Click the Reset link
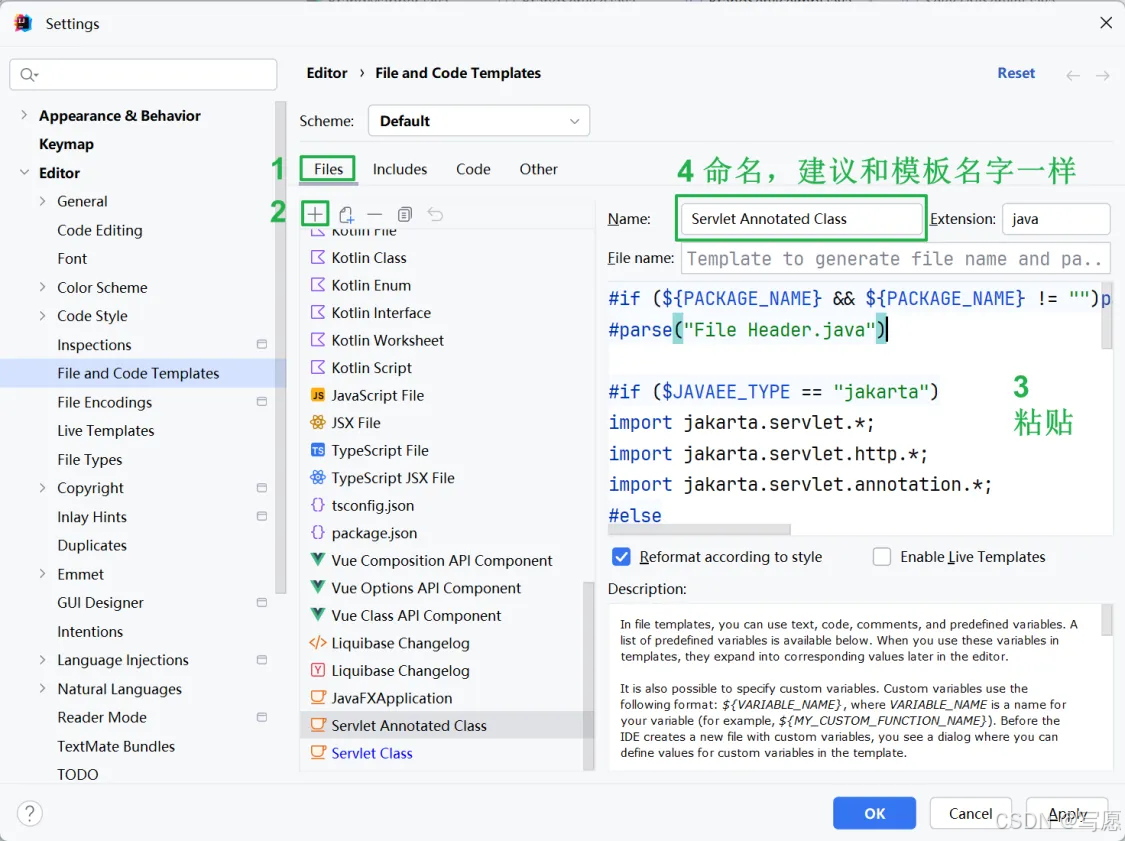 [x=1016, y=72]
